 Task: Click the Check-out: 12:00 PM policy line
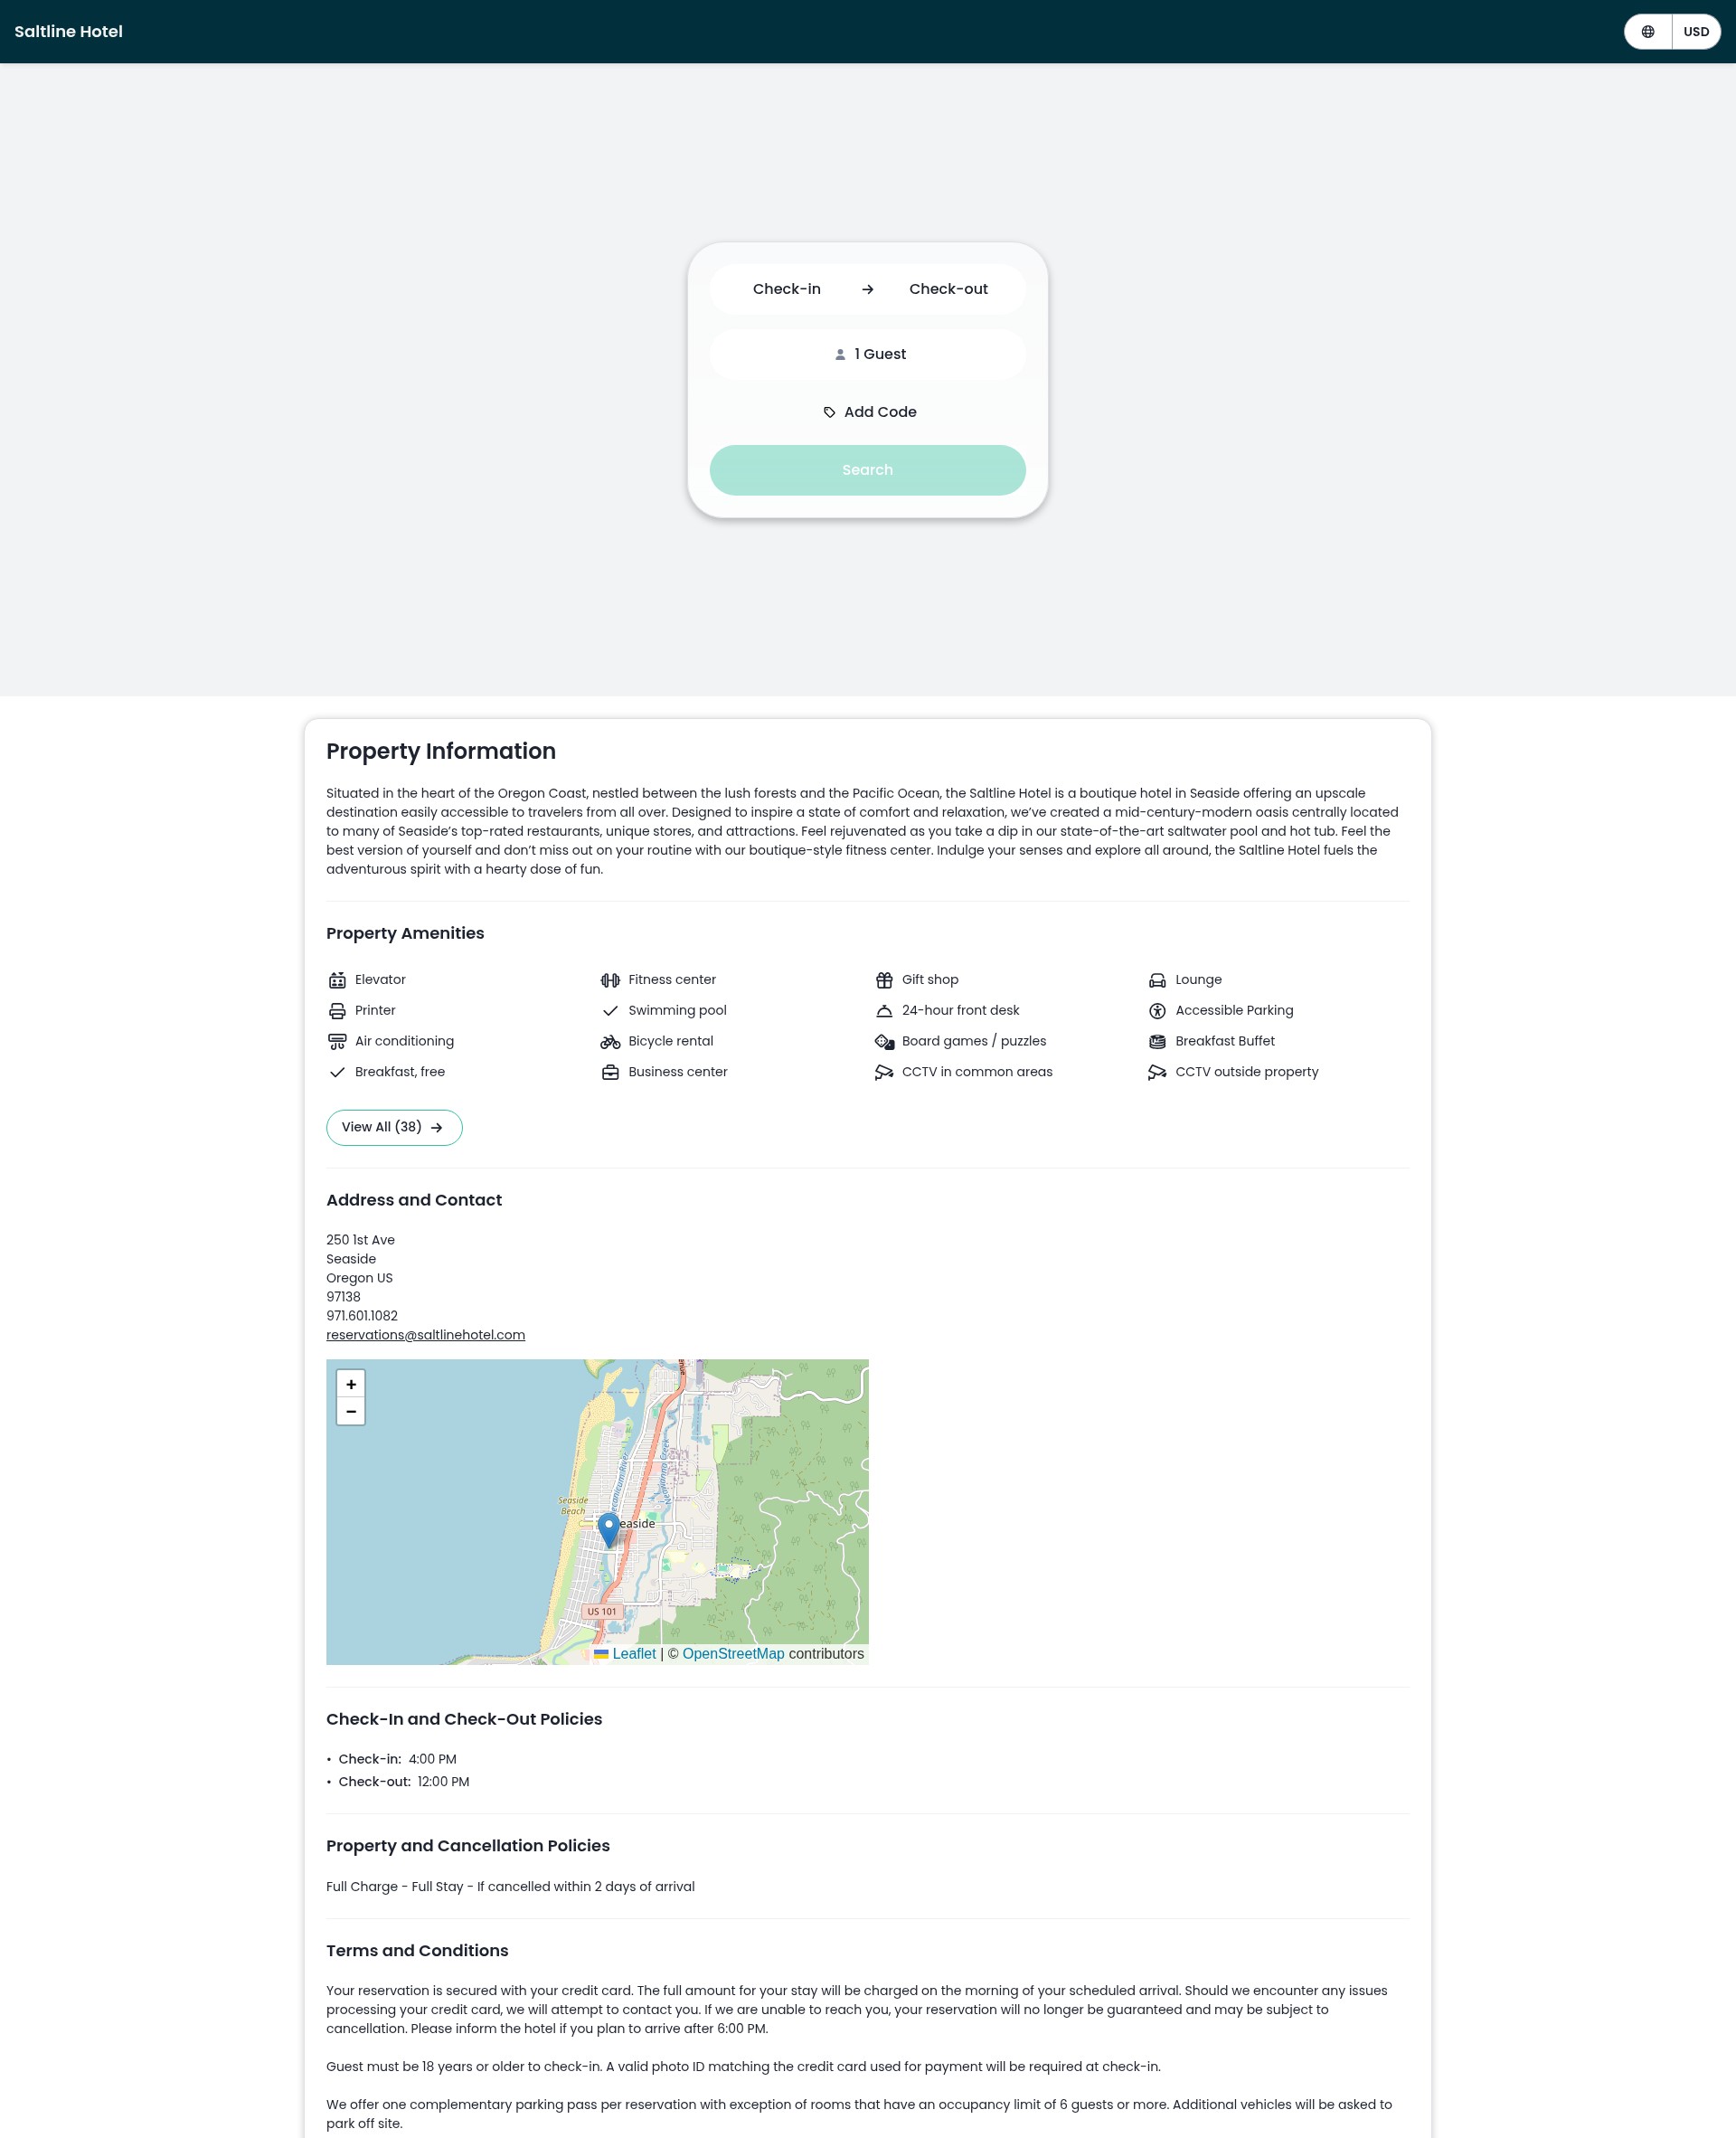tap(404, 1782)
